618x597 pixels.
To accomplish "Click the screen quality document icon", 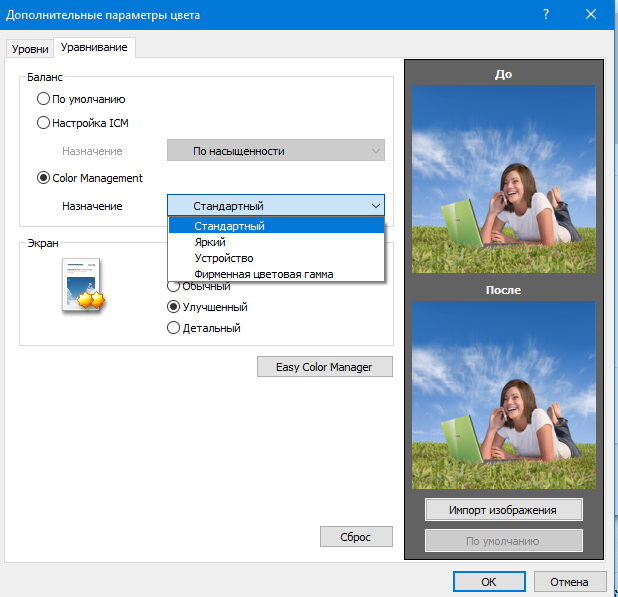I will 84,285.
